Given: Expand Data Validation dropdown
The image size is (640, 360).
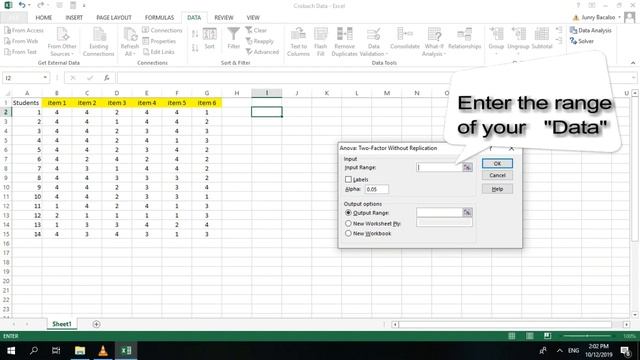Looking at the screenshot, I should tap(374, 53).
